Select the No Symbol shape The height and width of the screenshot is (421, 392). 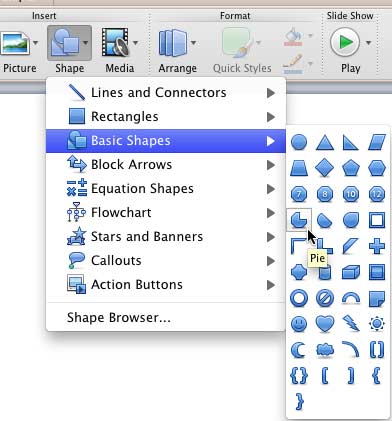coord(325,298)
